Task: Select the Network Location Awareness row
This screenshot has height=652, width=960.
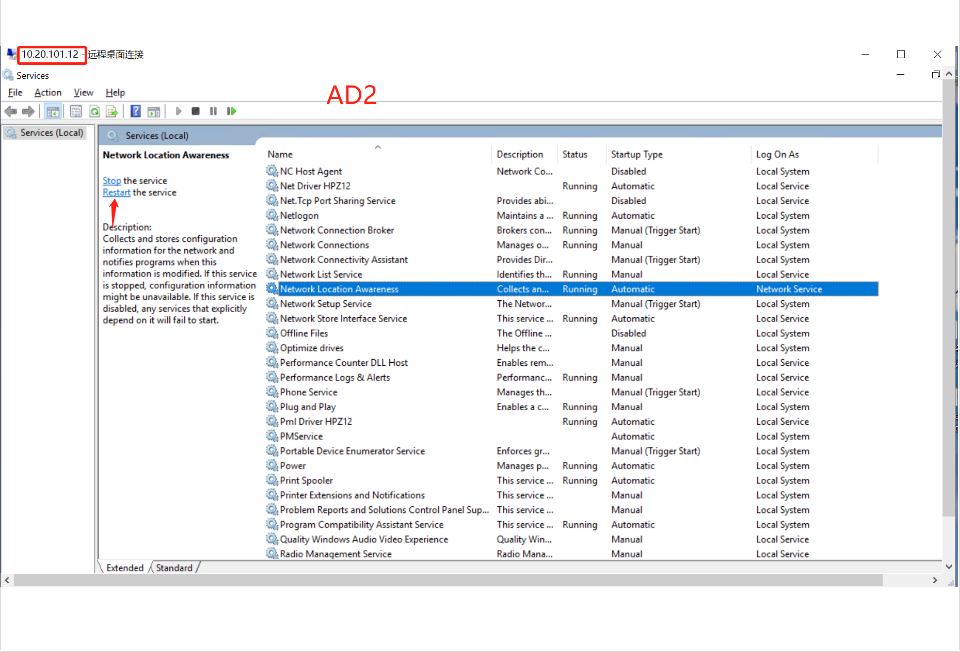Action: click(x=572, y=289)
